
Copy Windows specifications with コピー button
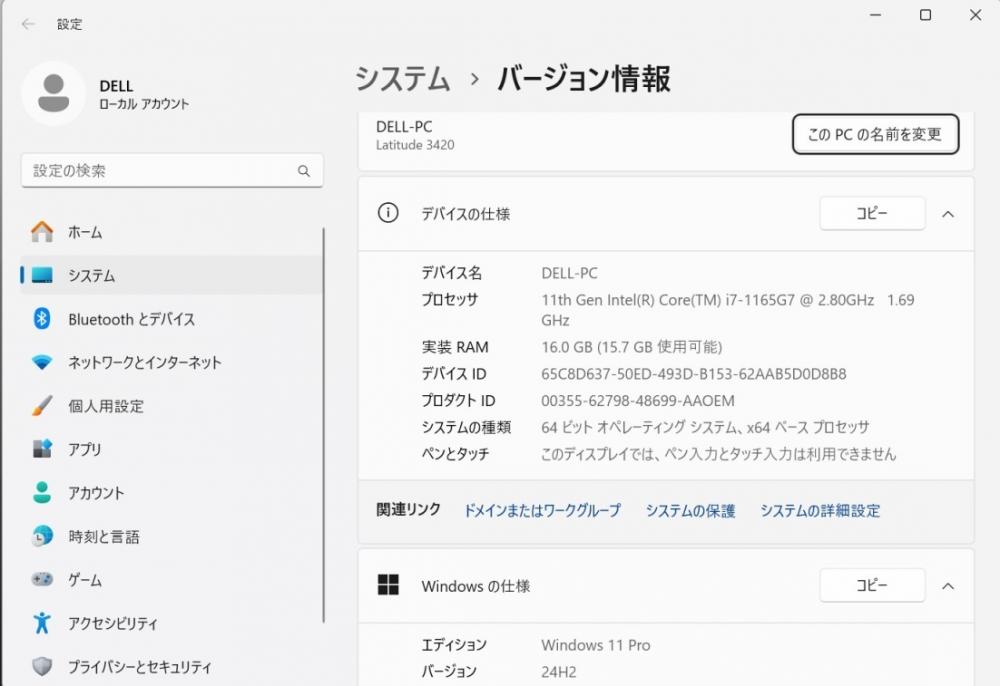[x=872, y=585]
